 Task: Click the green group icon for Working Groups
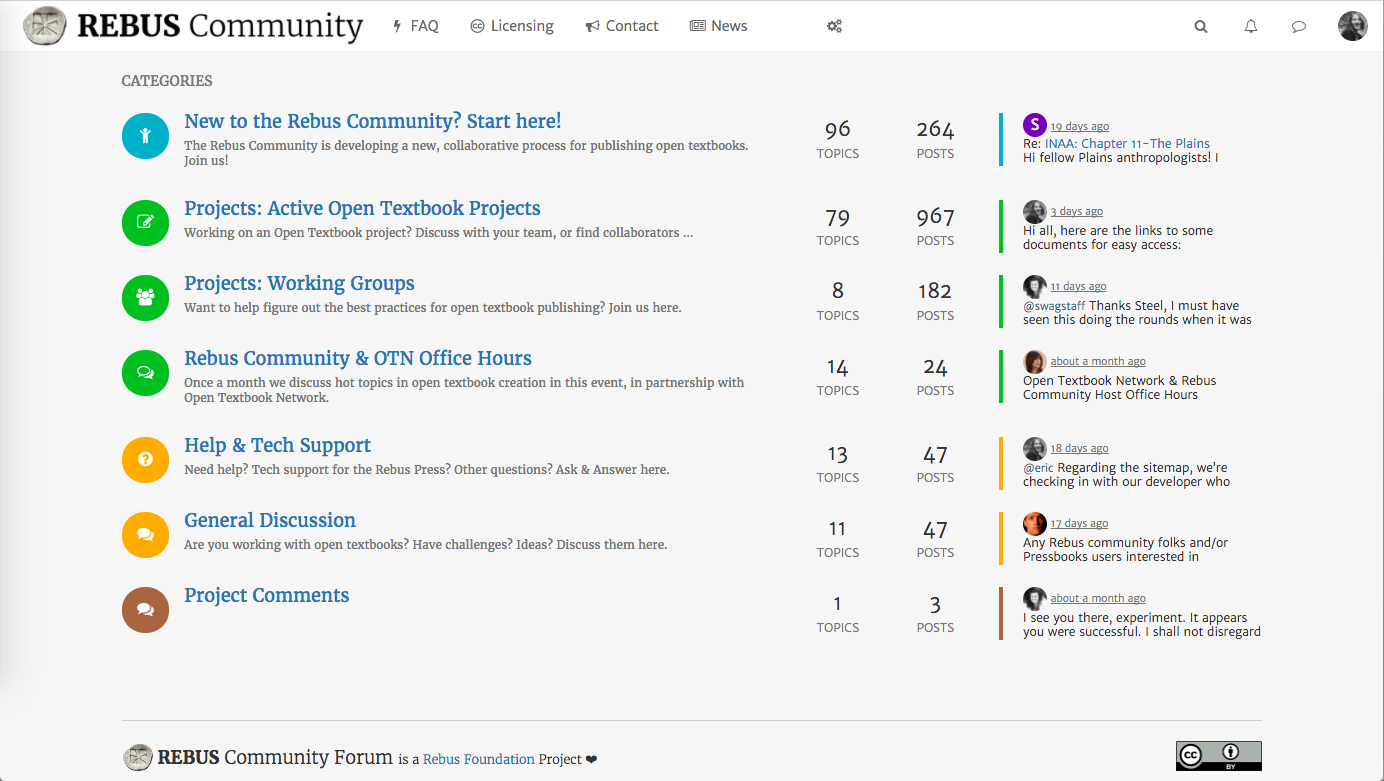[145, 297]
